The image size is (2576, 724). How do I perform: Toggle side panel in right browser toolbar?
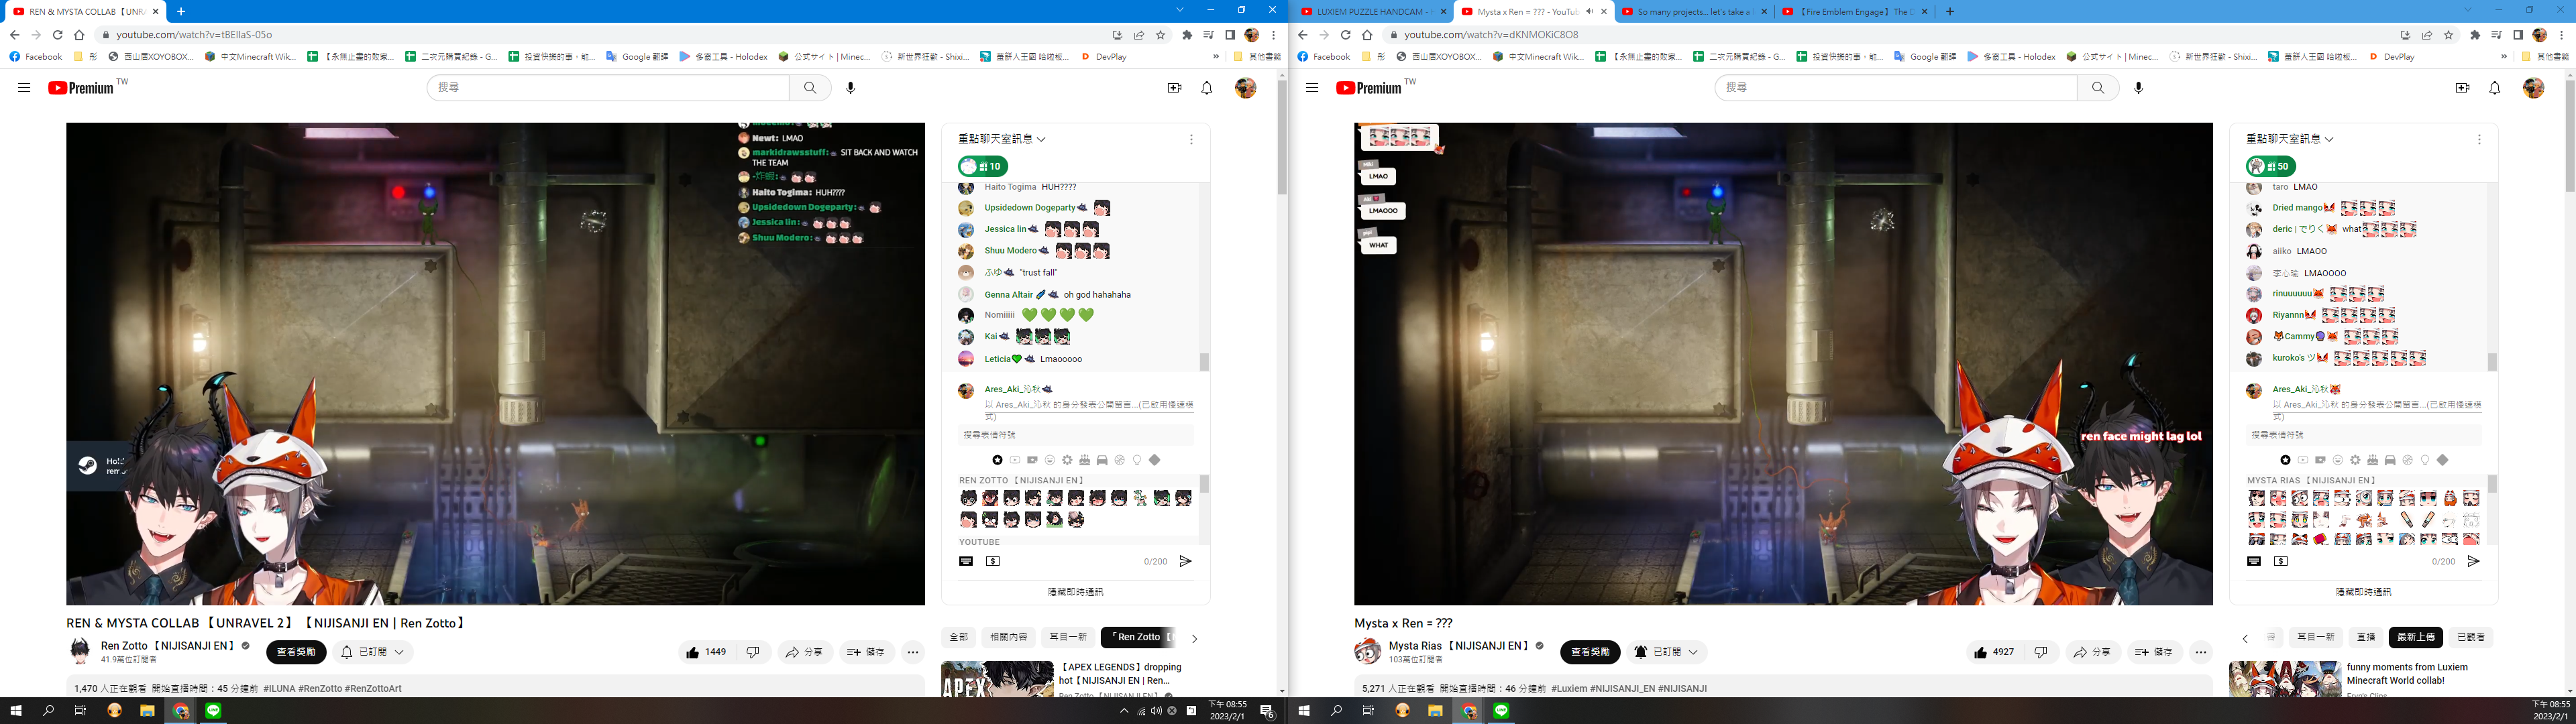2518,35
